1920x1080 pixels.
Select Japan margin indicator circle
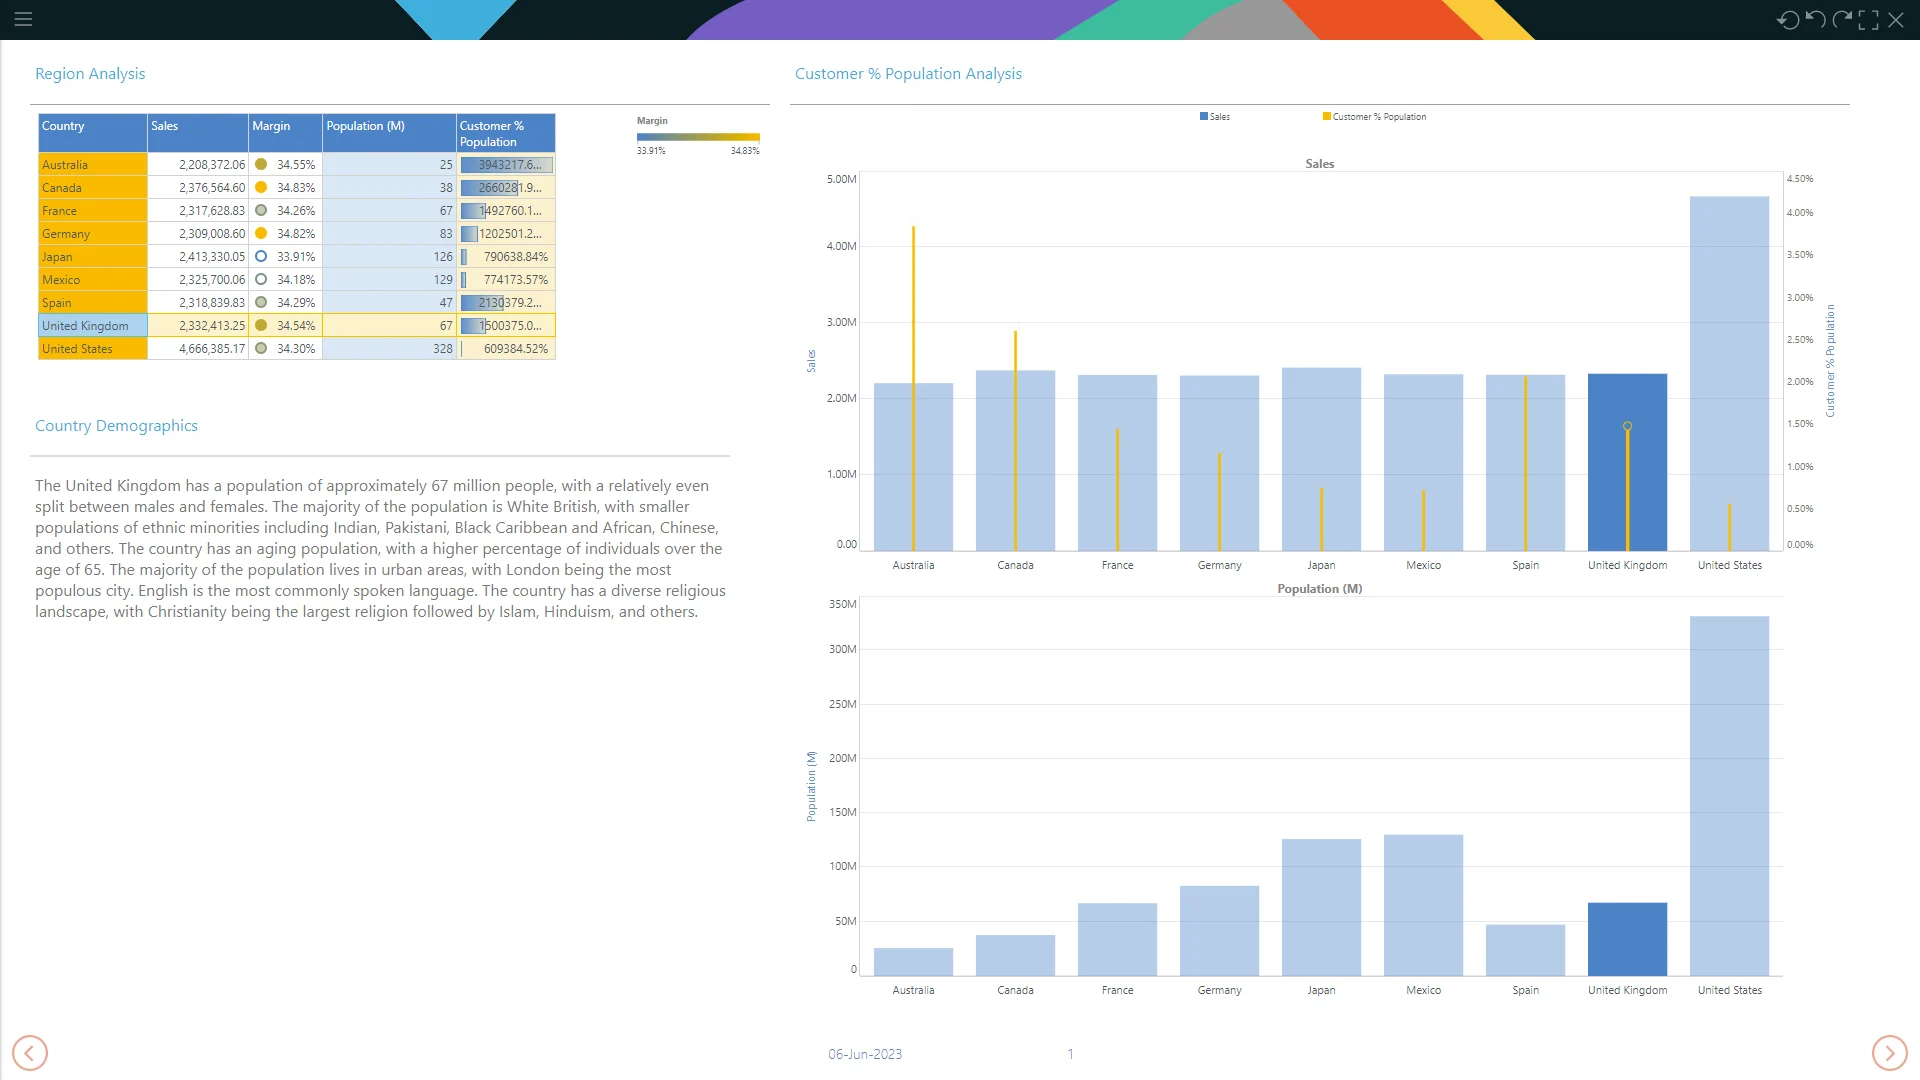click(261, 257)
